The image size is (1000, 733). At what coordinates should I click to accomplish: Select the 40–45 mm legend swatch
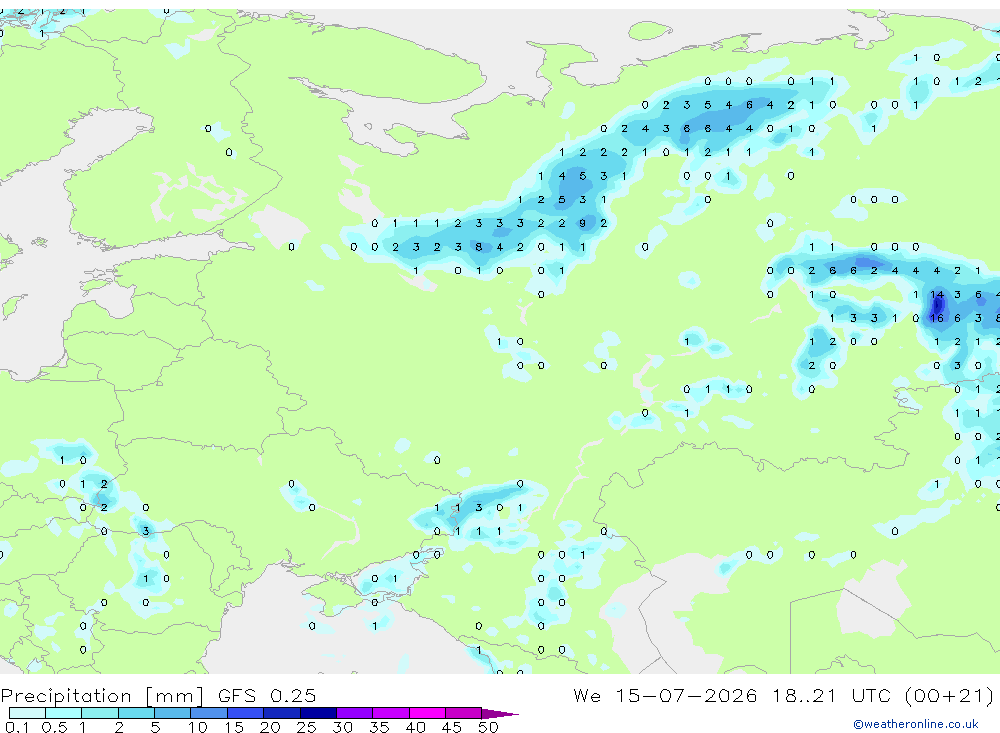pos(427,713)
